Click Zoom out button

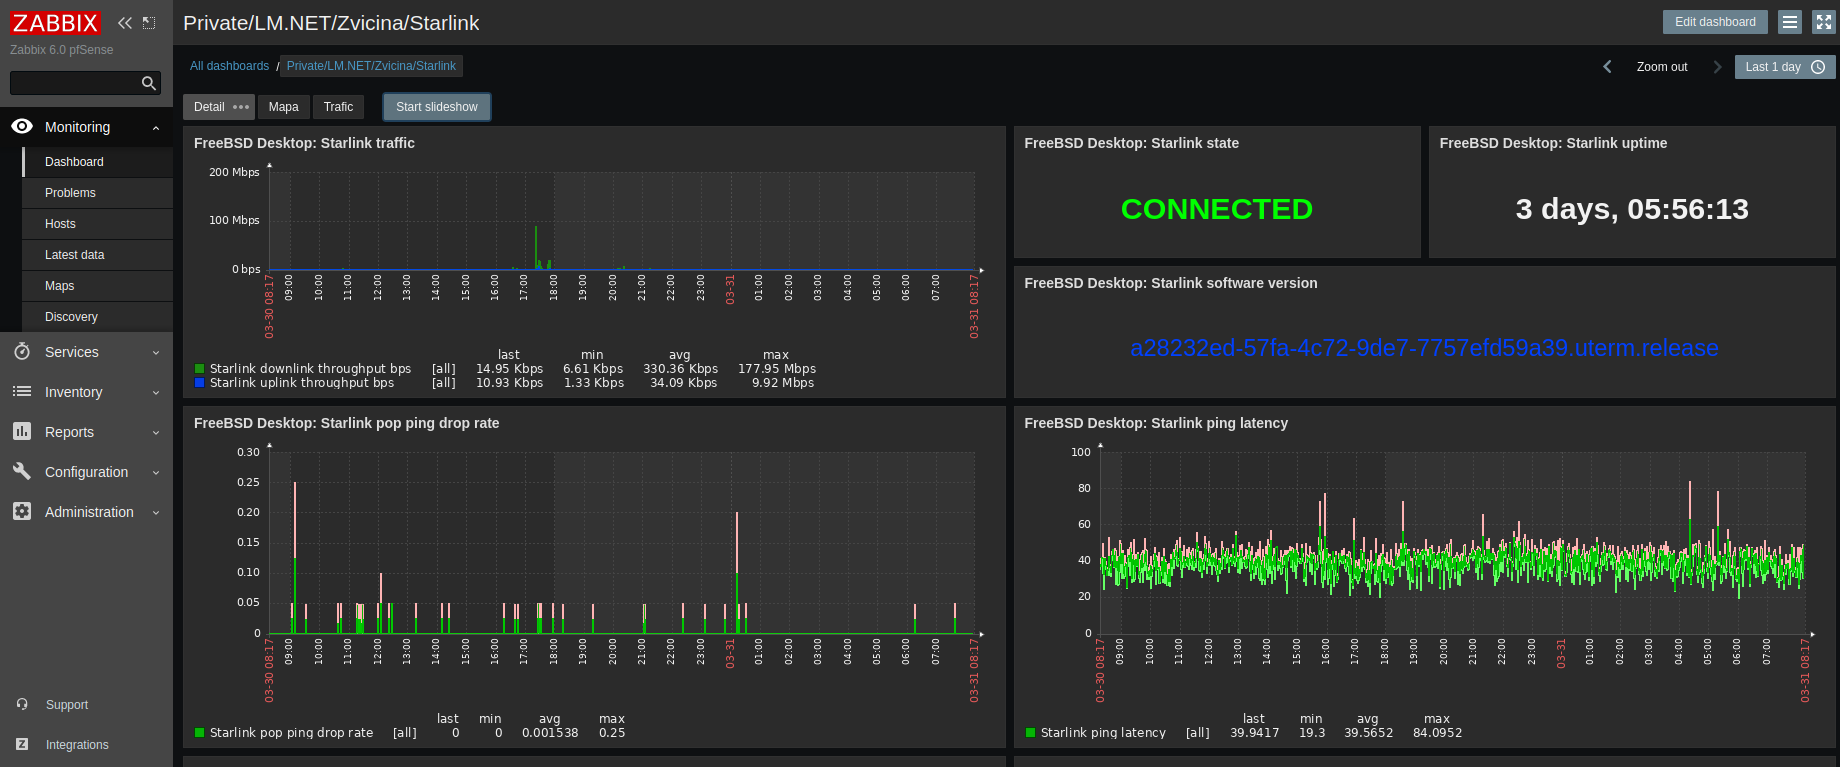[x=1662, y=67]
